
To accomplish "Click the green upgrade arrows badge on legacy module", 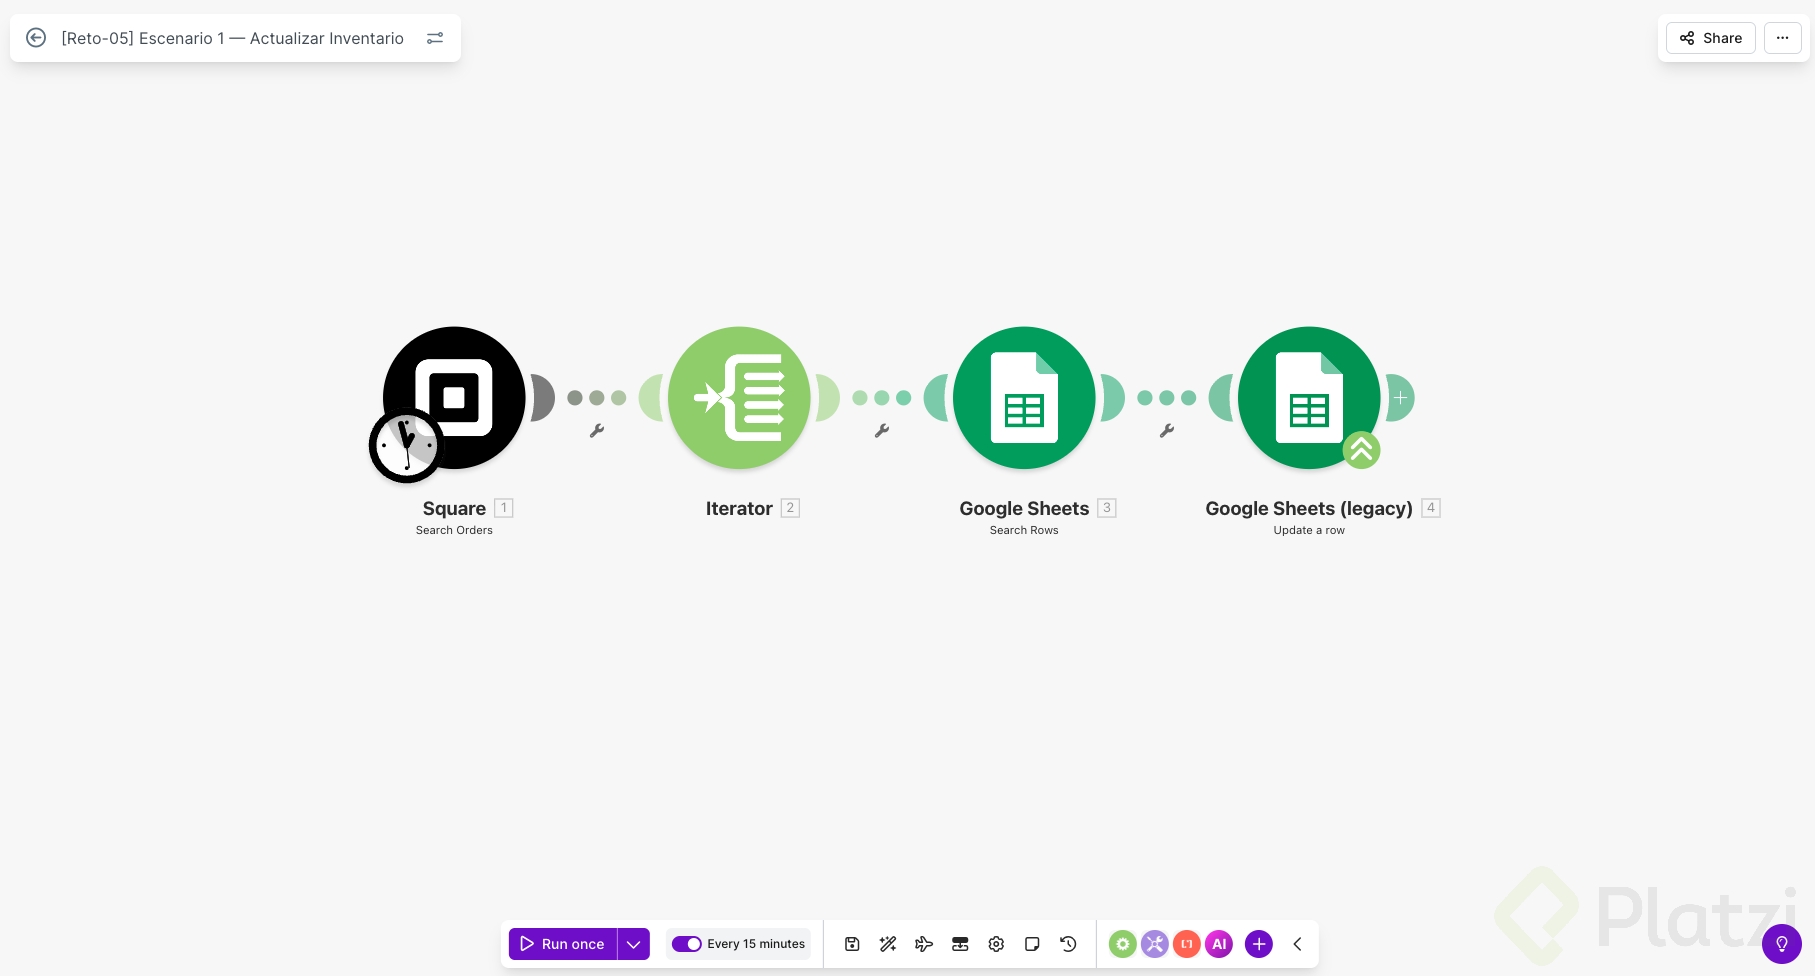I will [1361, 450].
